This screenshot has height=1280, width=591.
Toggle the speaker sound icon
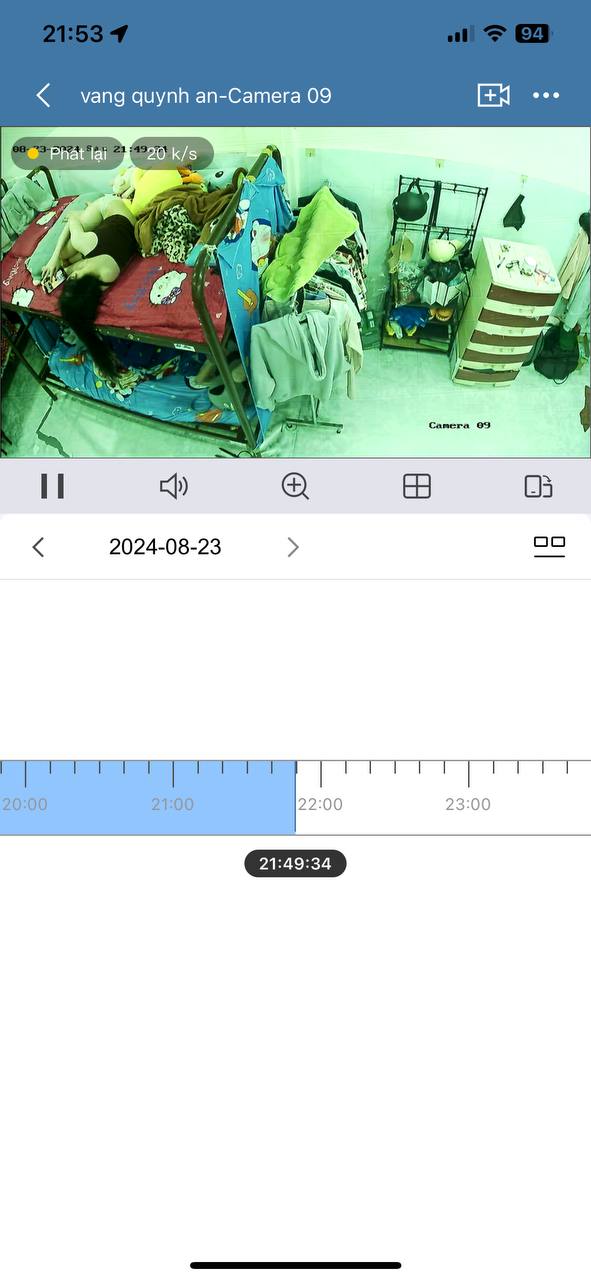[x=174, y=486]
